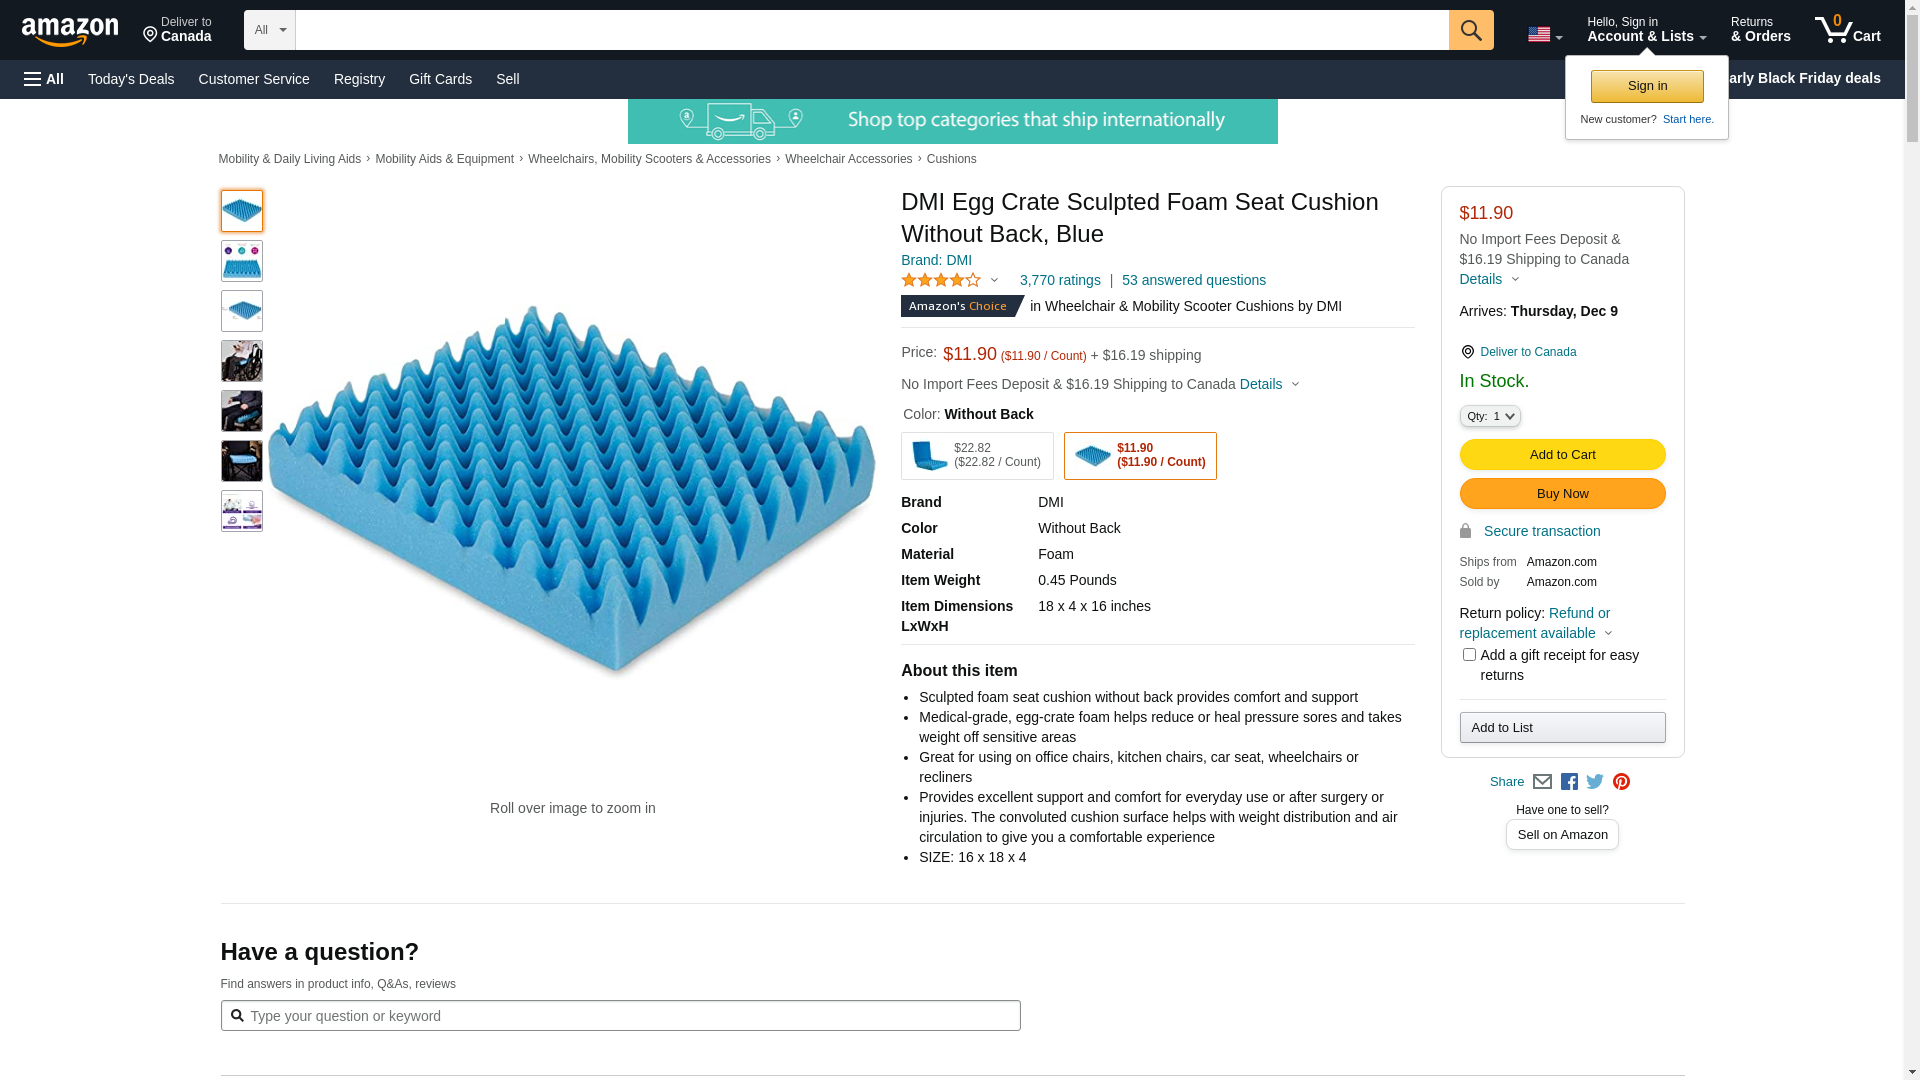This screenshot has width=1920, height=1080.
Task: Go to the Amazon home logo
Action: tap(70, 31)
